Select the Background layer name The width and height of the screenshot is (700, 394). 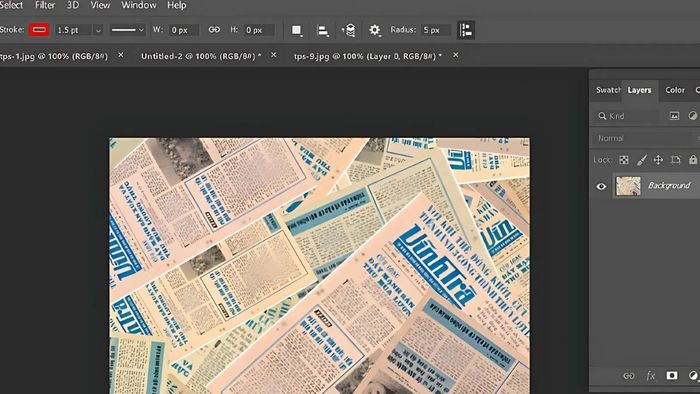point(669,185)
